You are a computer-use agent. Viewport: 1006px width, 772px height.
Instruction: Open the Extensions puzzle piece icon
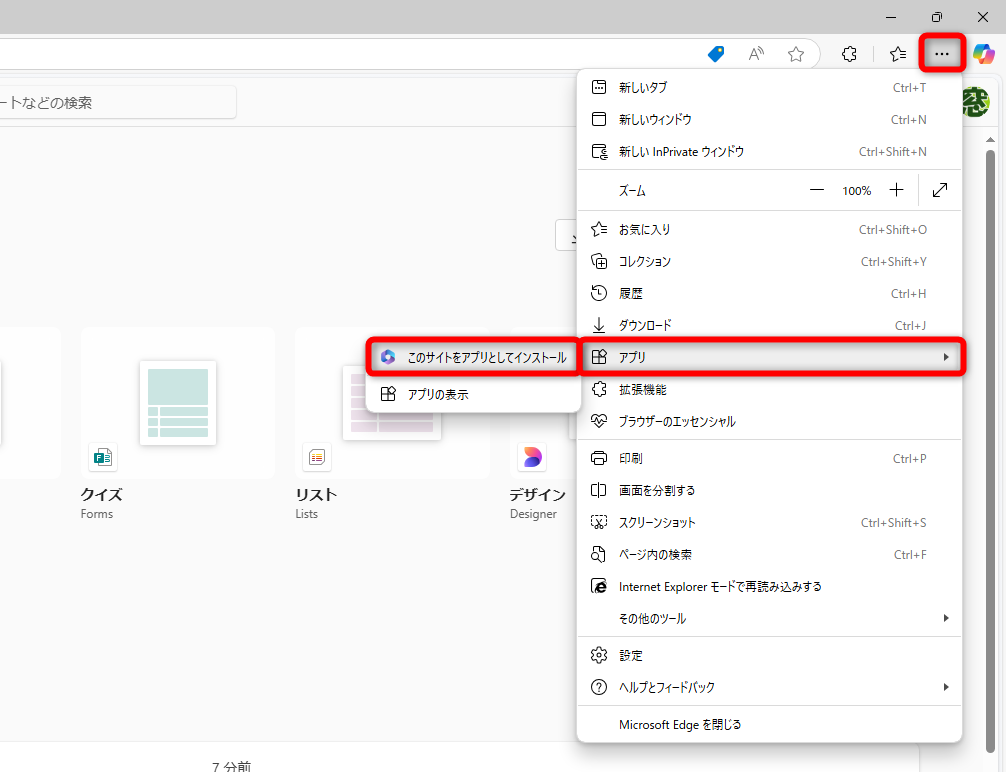(x=849, y=53)
